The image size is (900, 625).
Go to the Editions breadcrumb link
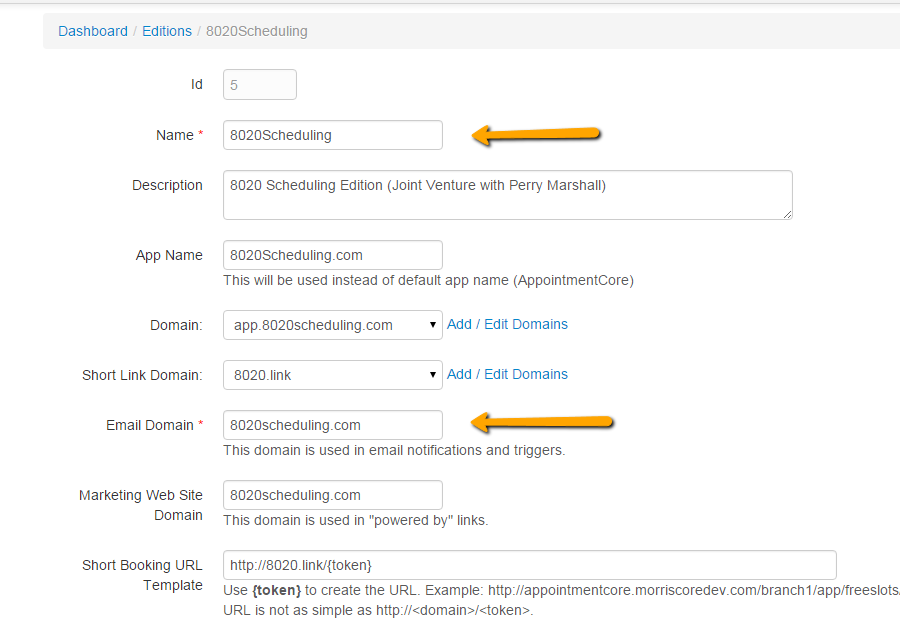click(x=166, y=31)
